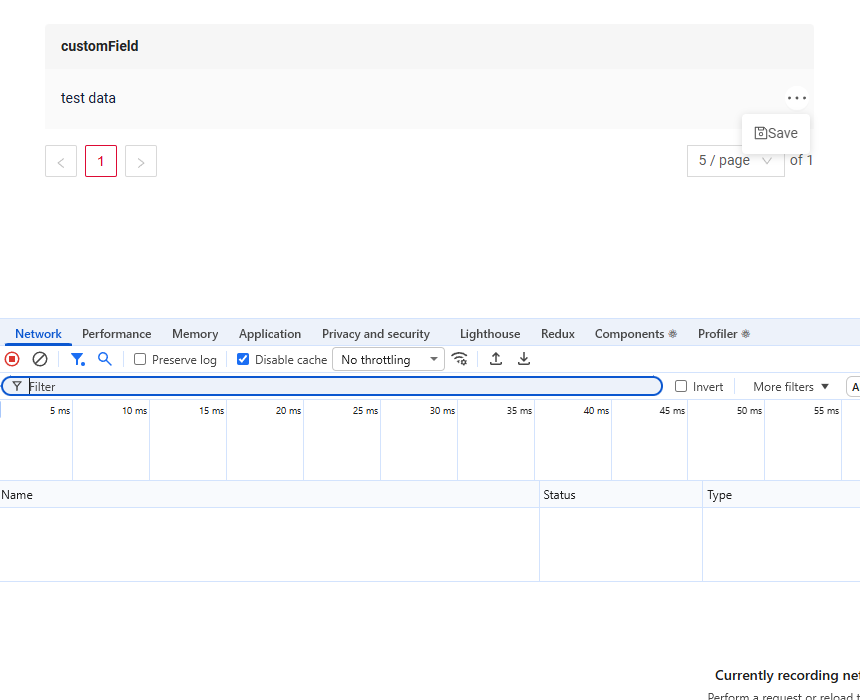The width and height of the screenshot is (860, 700).
Task: Click Save in the popup menu
Action: (x=776, y=133)
